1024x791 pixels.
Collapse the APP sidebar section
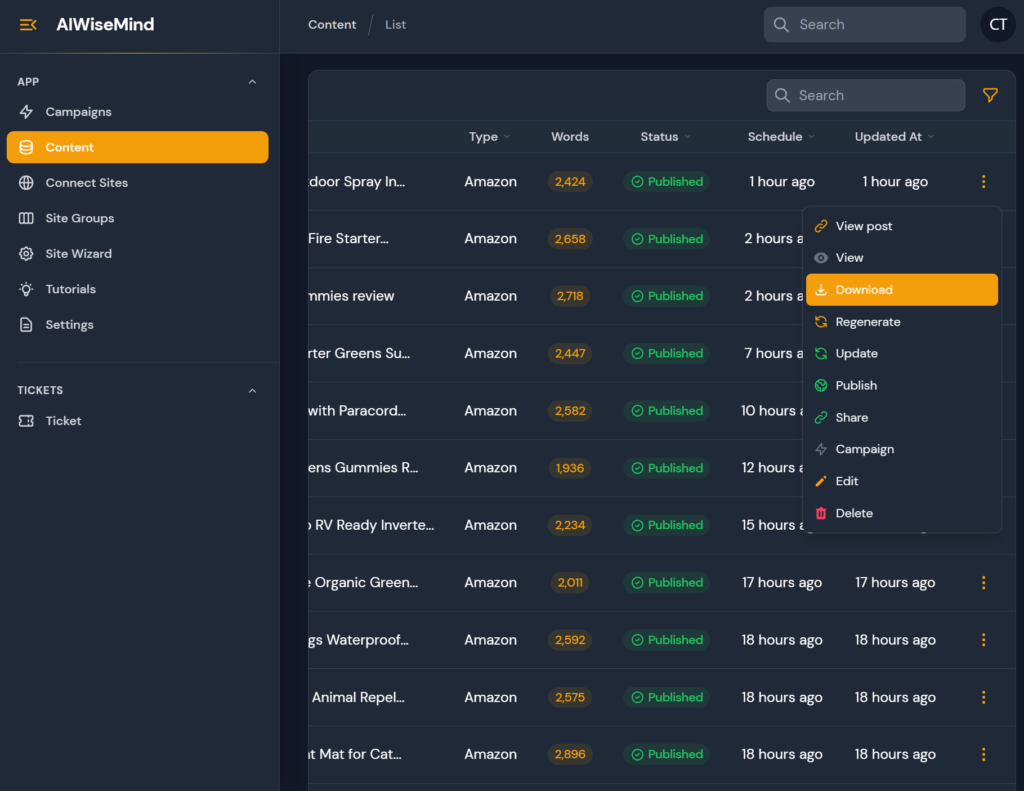point(252,82)
